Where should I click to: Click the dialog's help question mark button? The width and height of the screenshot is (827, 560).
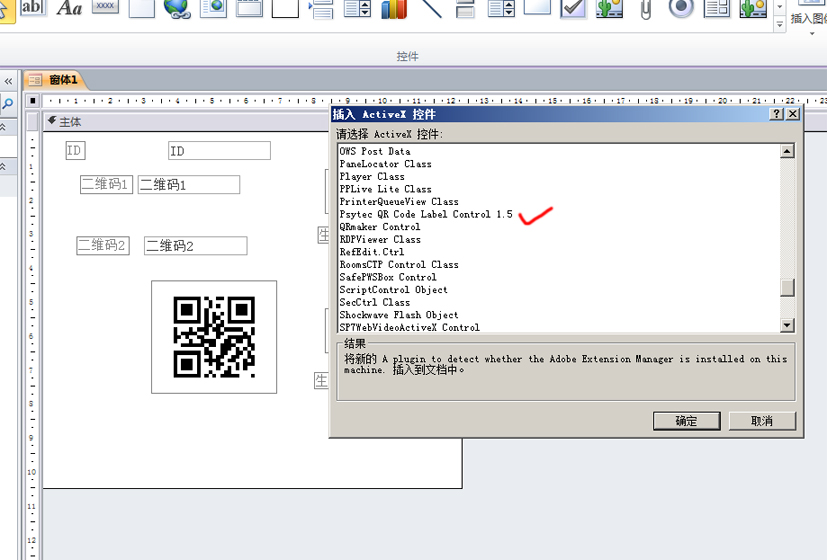click(x=776, y=114)
